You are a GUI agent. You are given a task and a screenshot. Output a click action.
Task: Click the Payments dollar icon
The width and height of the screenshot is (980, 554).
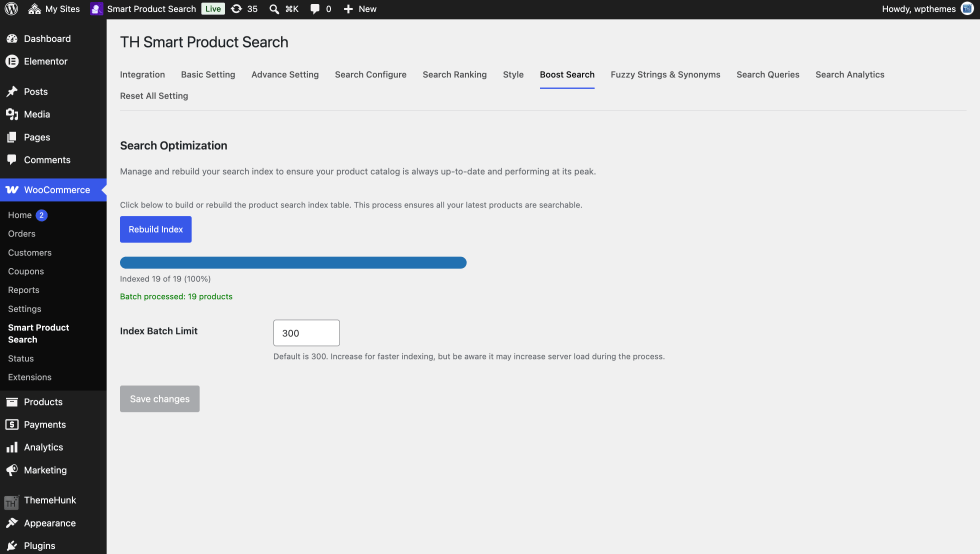point(12,425)
